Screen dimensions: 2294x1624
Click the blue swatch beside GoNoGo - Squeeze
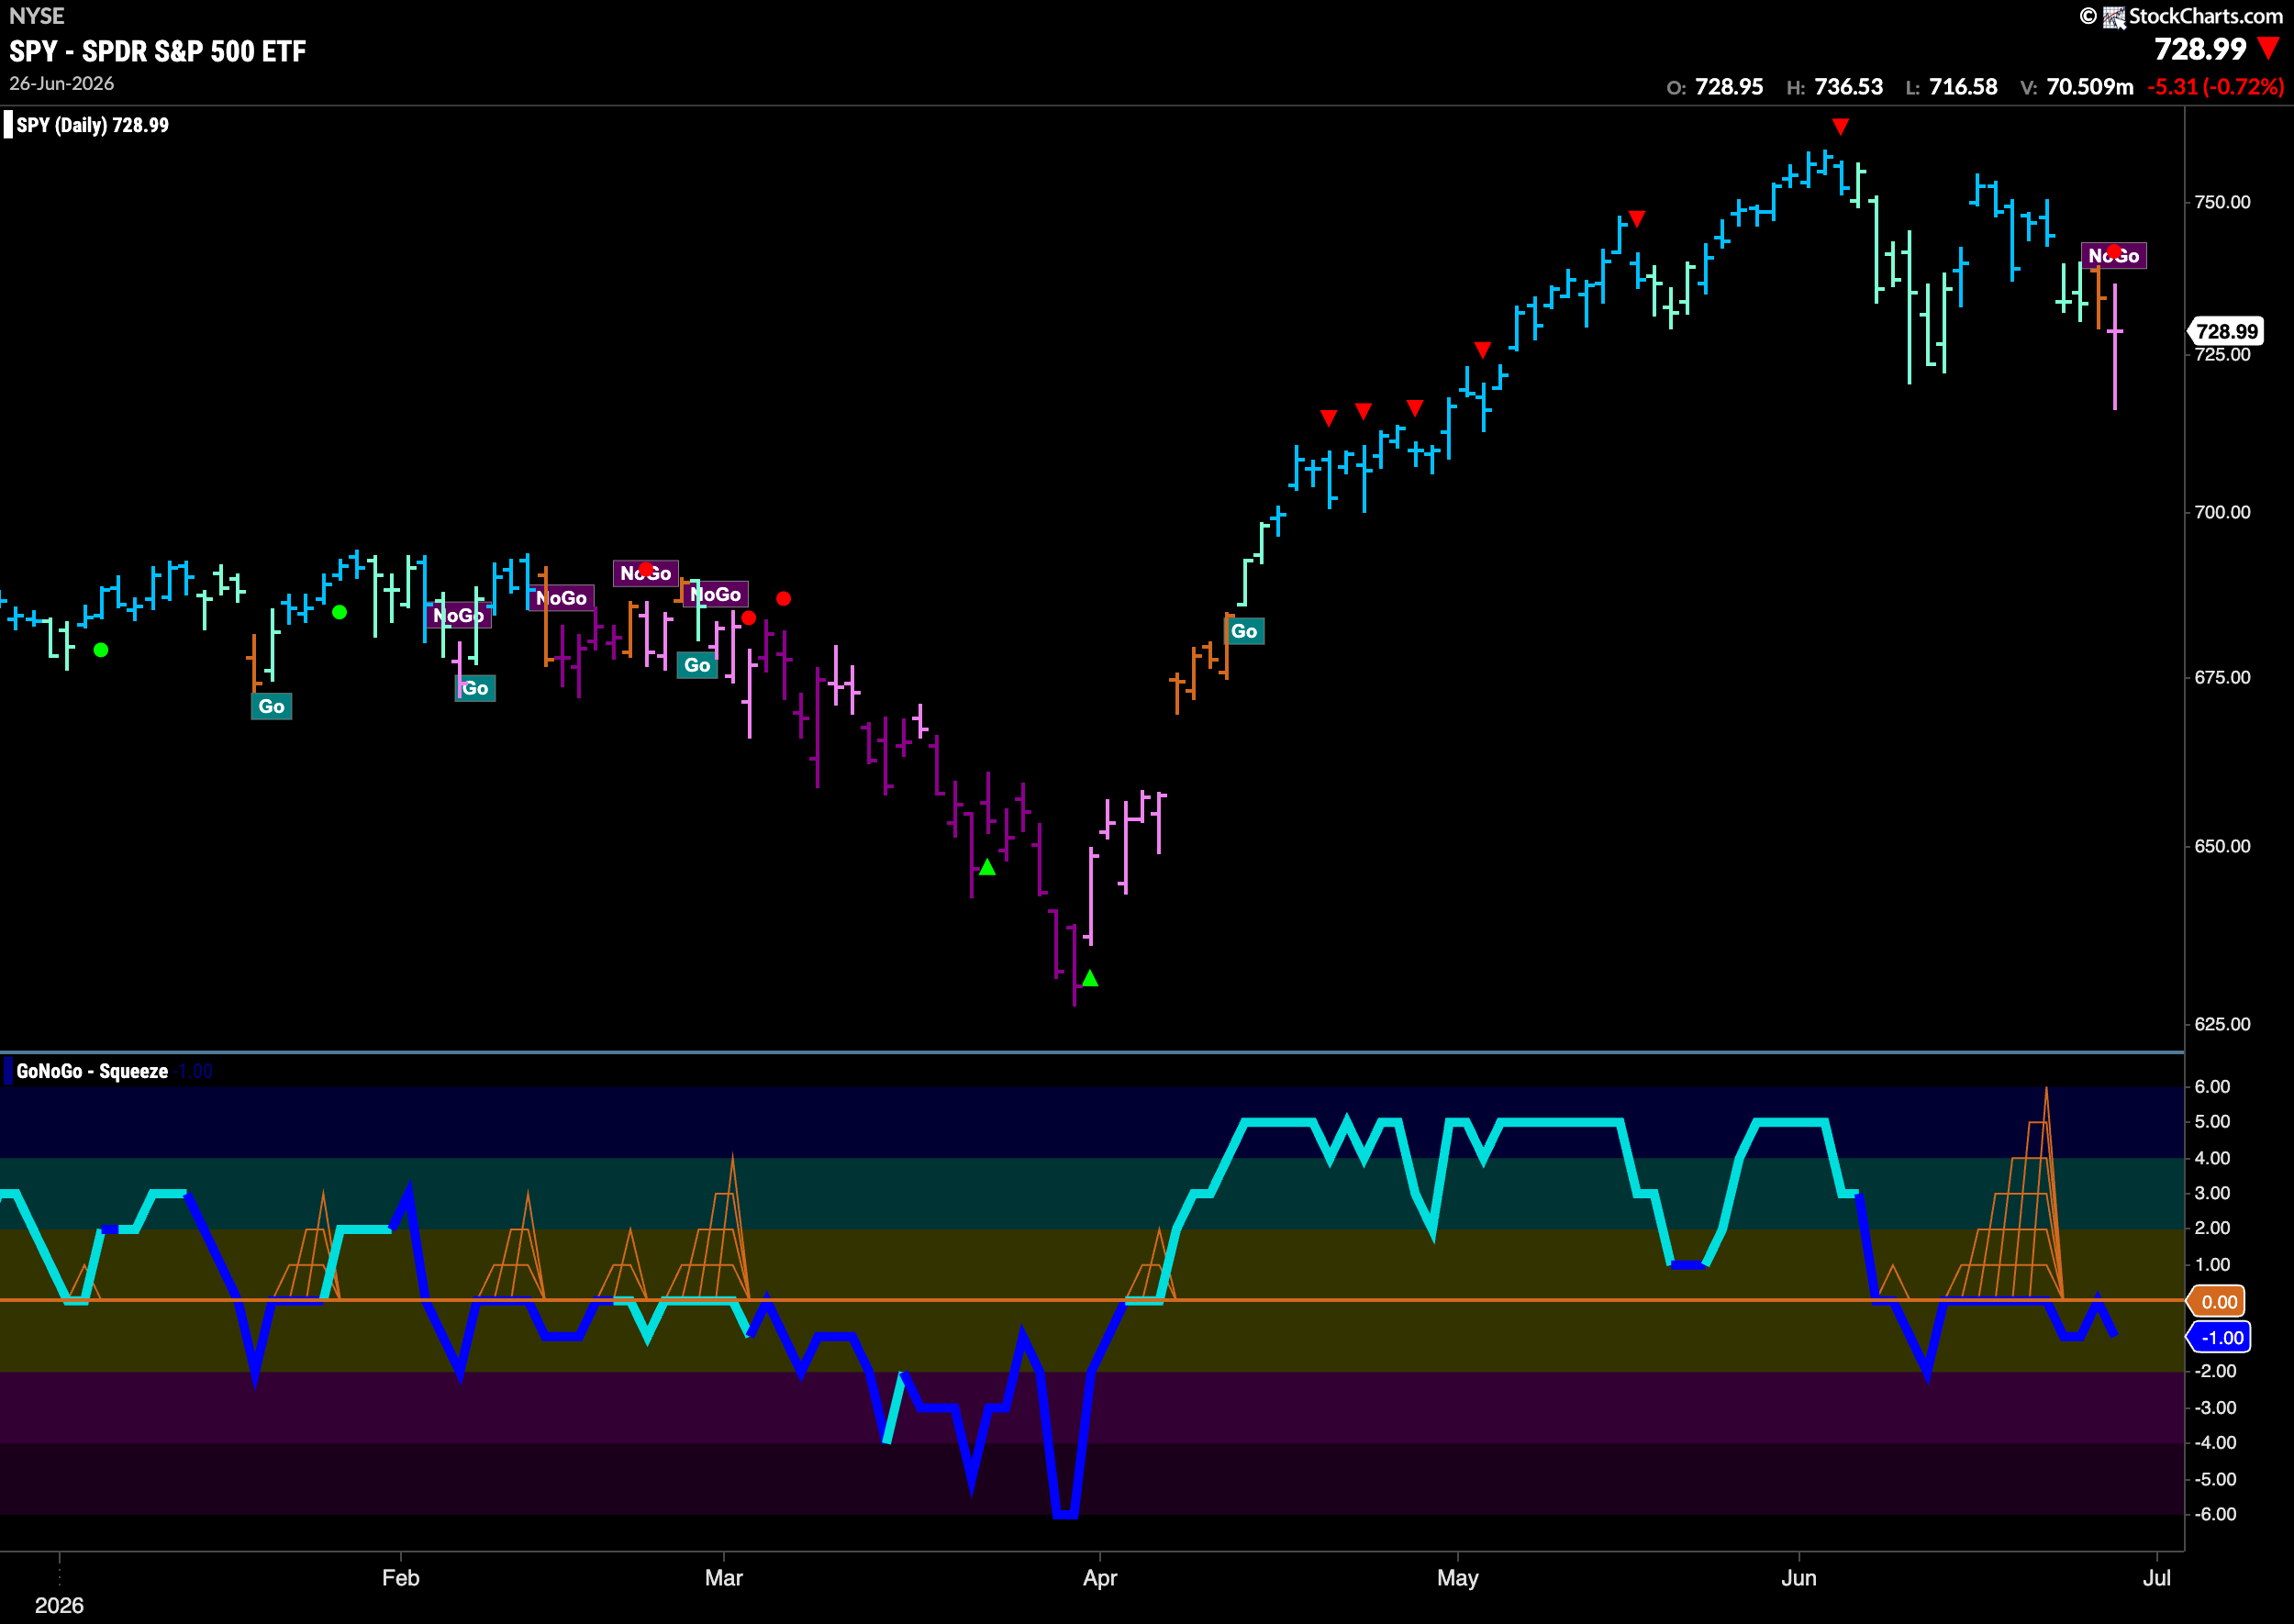coord(8,1071)
